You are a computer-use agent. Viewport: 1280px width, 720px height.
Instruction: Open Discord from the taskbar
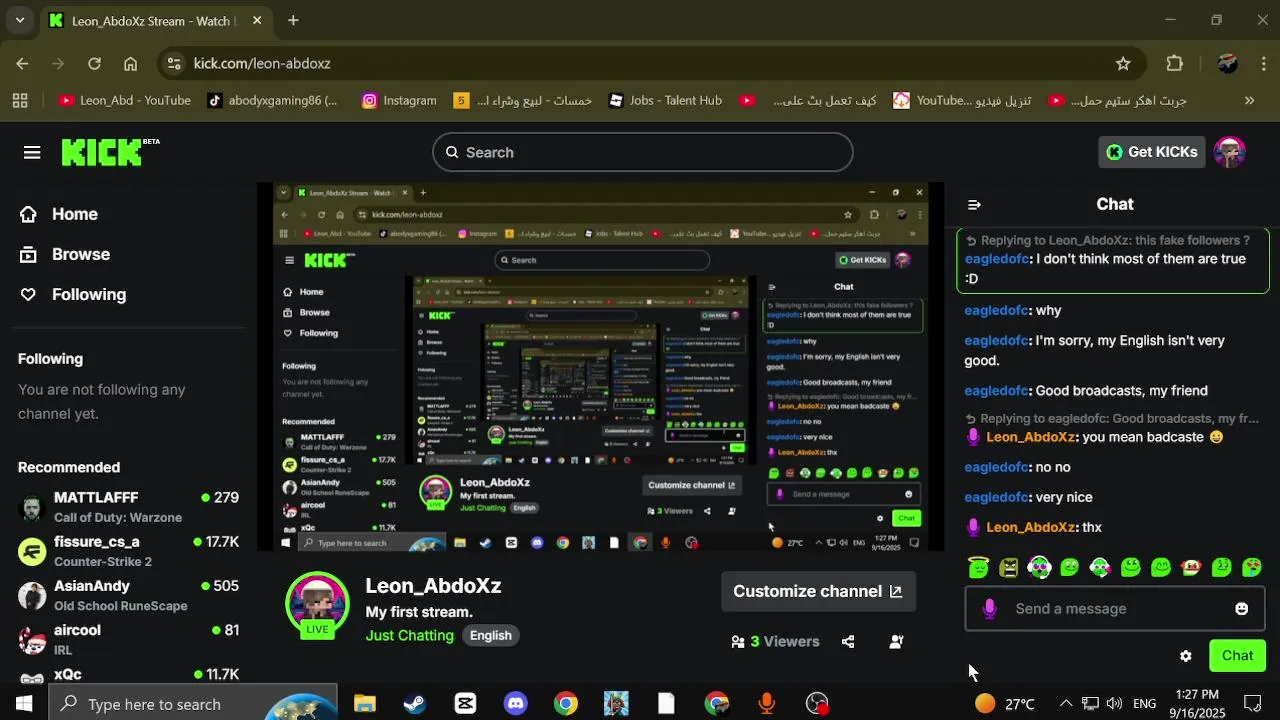pyautogui.click(x=515, y=704)
